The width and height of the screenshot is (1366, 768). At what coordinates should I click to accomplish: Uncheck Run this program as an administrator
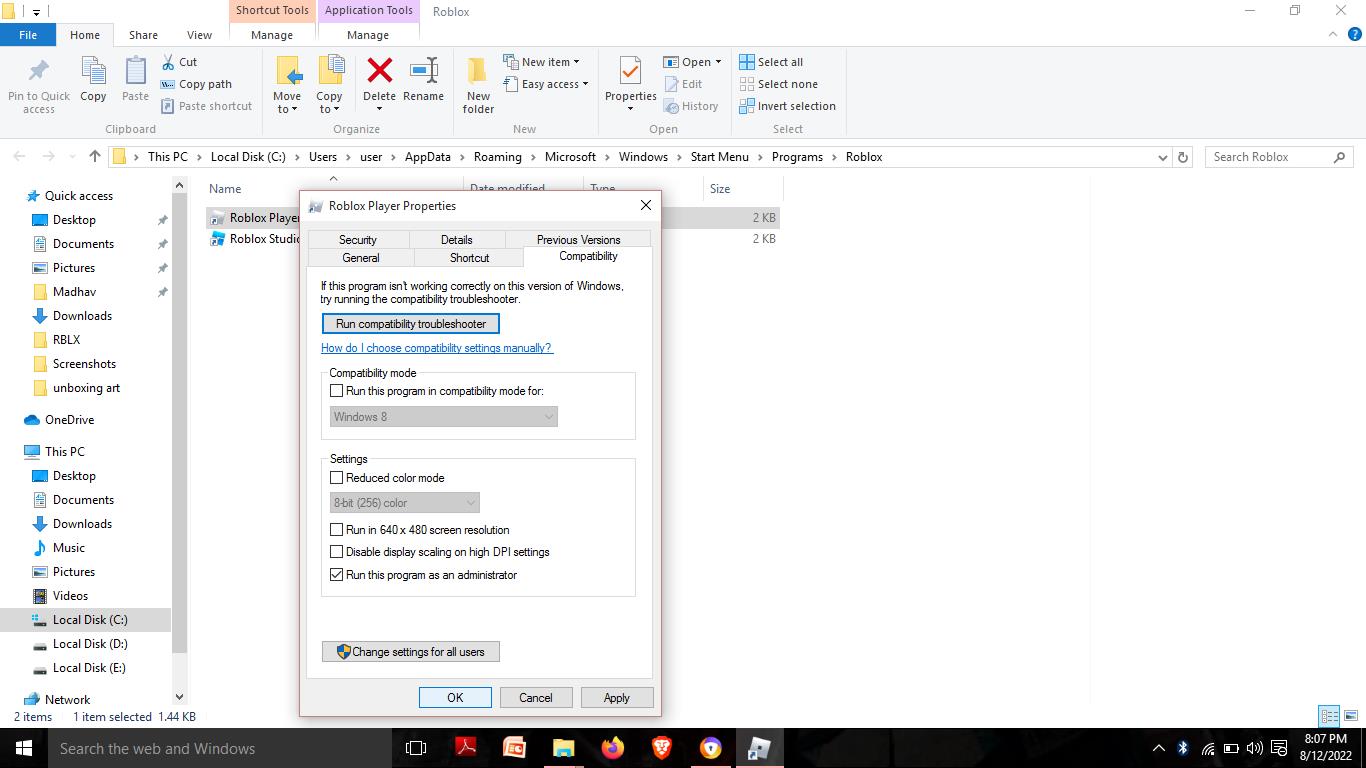pos(337,575)
